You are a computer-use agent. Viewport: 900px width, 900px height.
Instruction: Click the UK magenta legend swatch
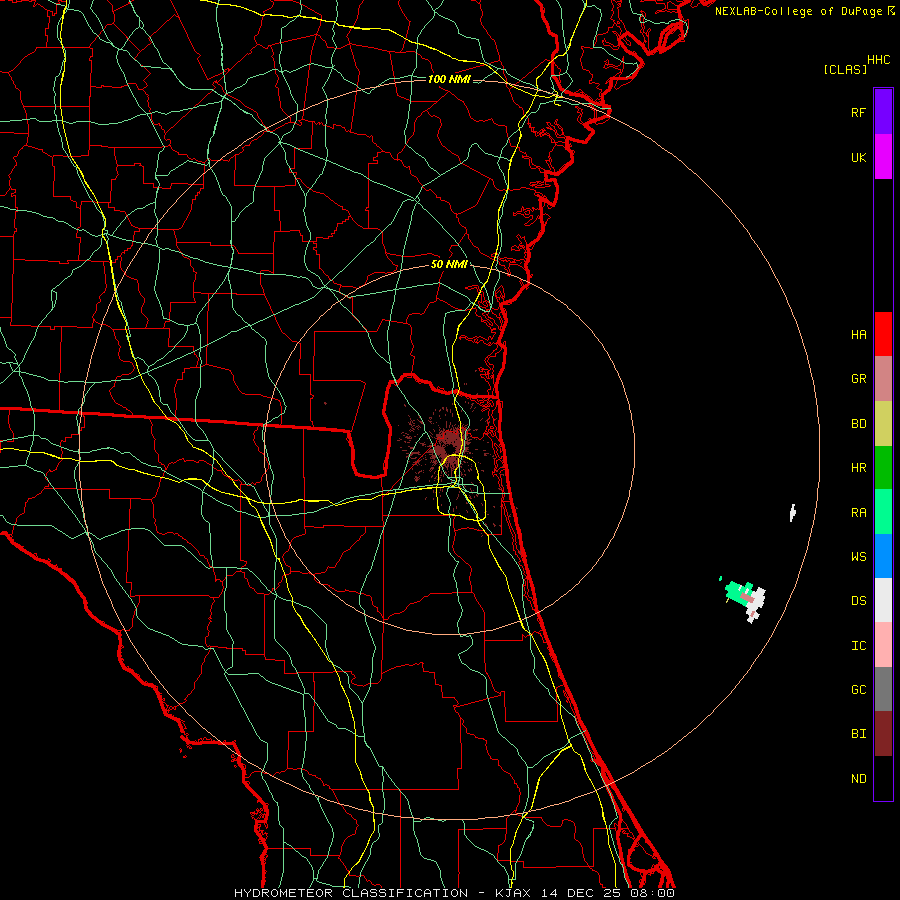[x=883, y=157]
